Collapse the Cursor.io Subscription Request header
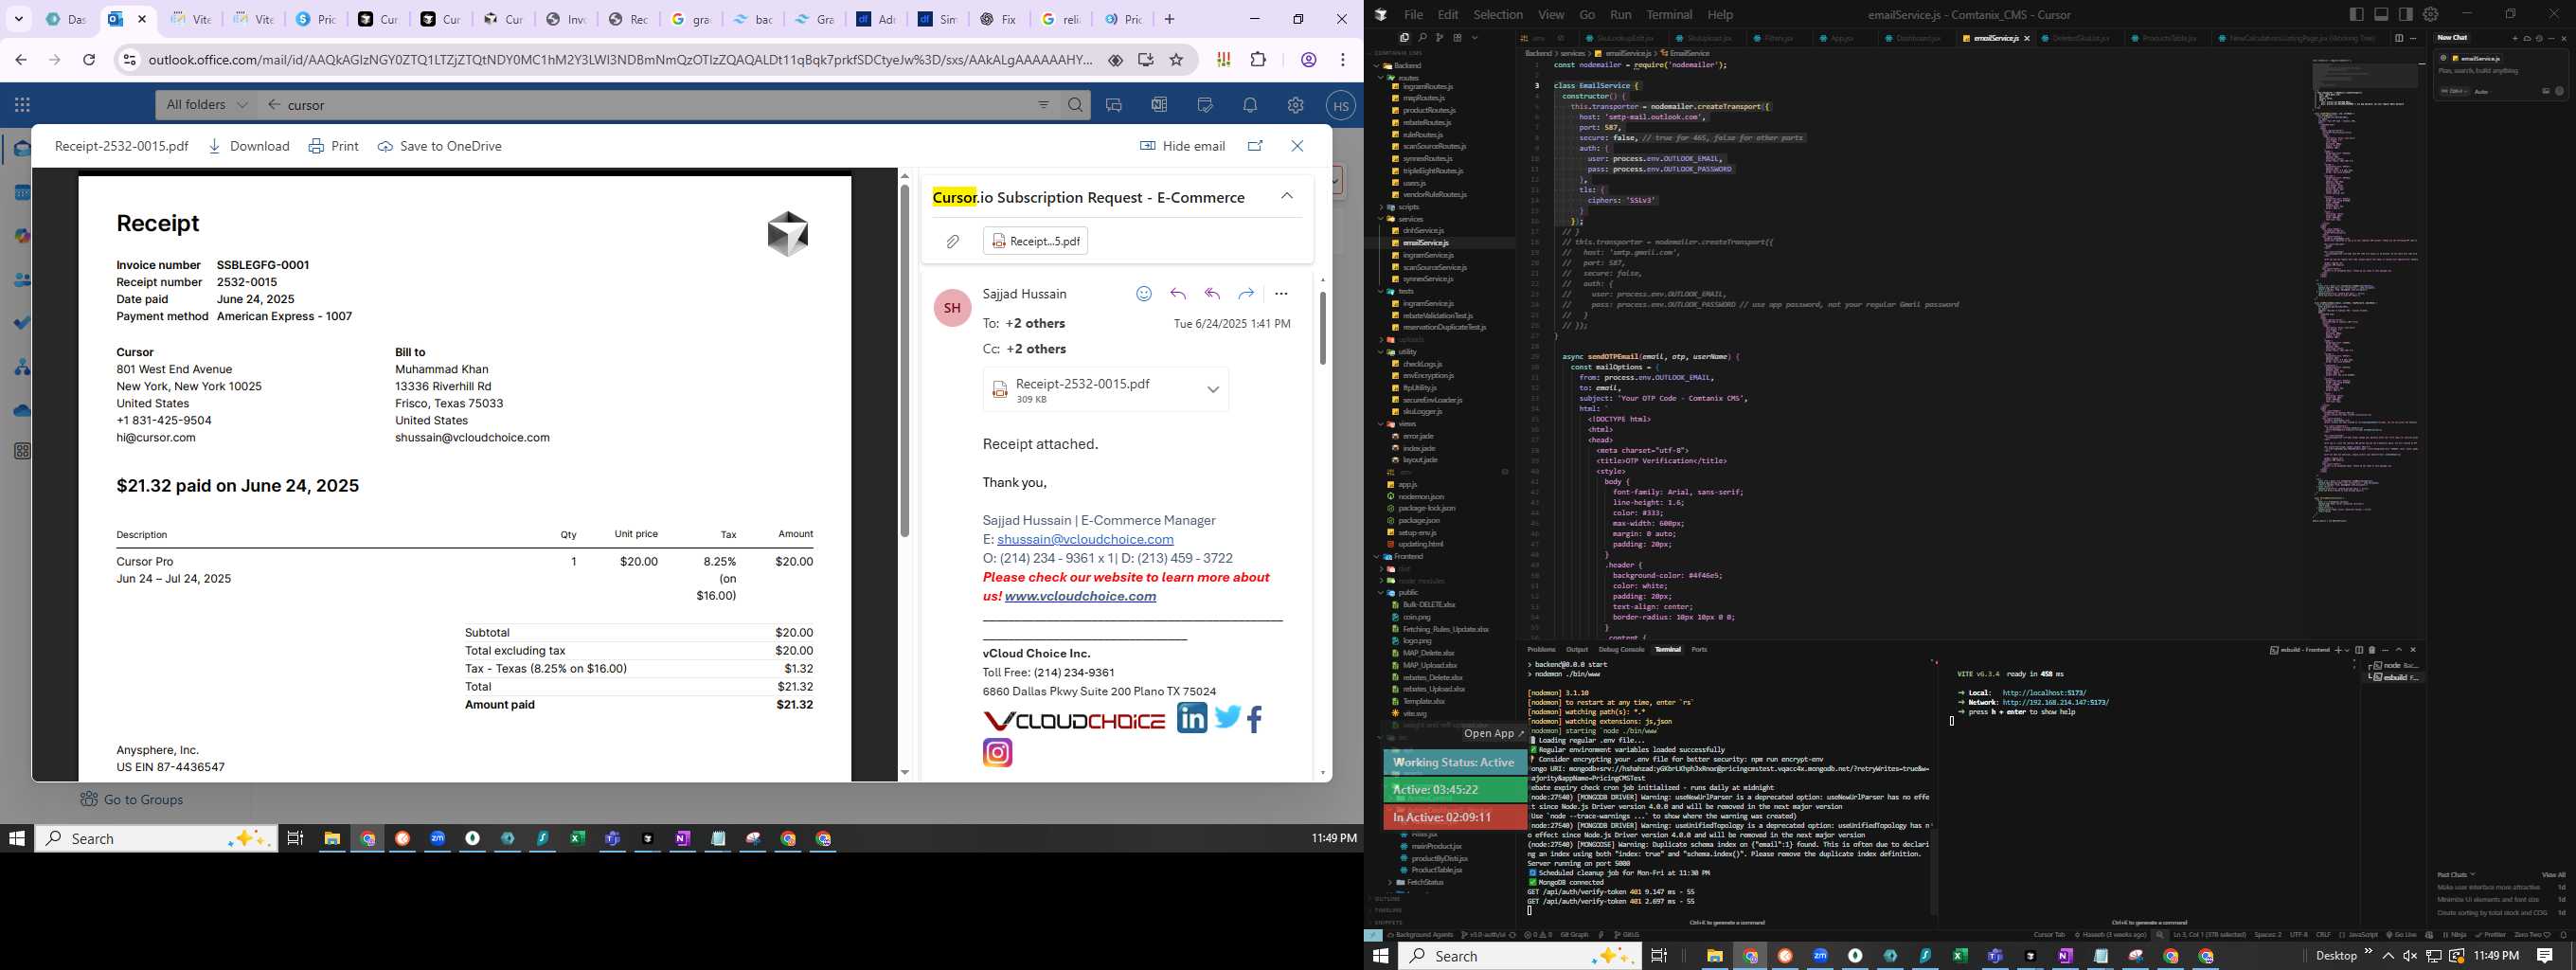Viewport: 2576px width, 970px height. [1287, 197]
